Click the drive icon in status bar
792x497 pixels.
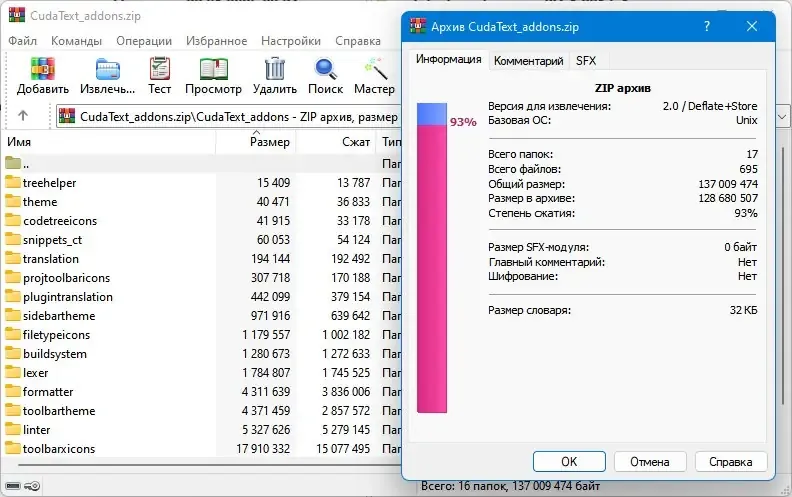click(13, 486)
